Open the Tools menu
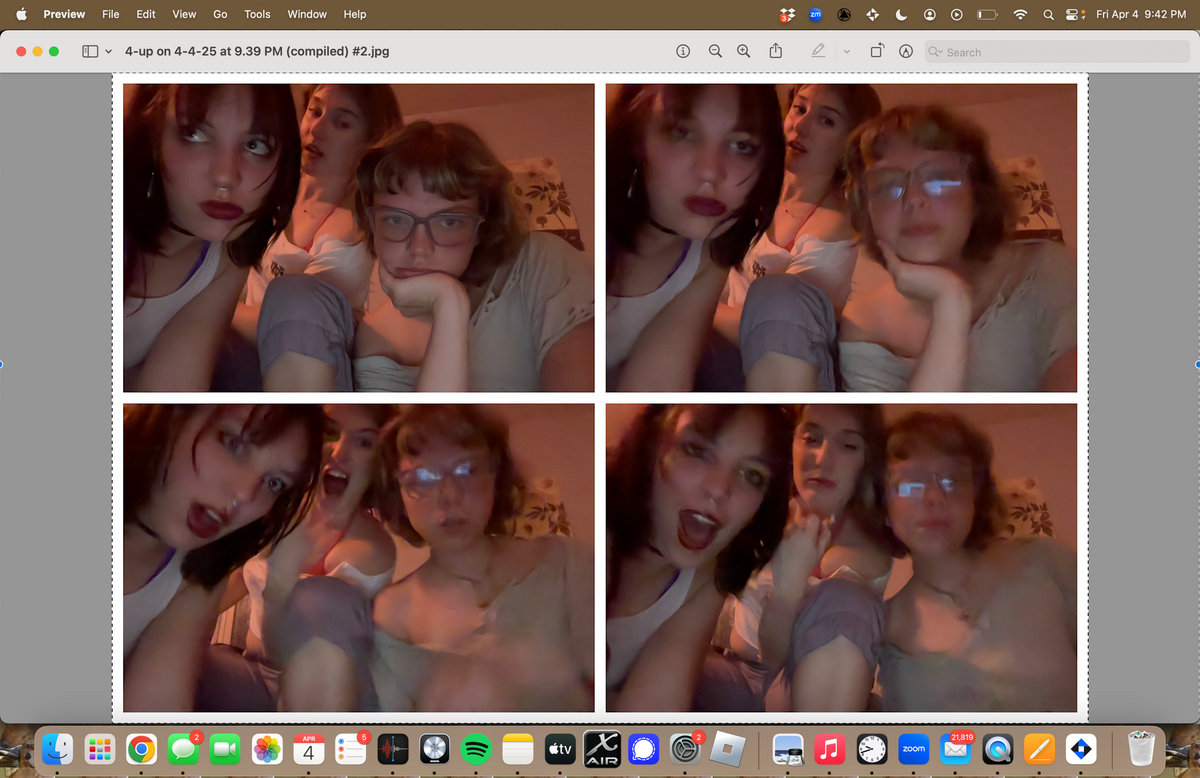The width and height of the screenshot is (1200, 778). click(x=257, y=14)
